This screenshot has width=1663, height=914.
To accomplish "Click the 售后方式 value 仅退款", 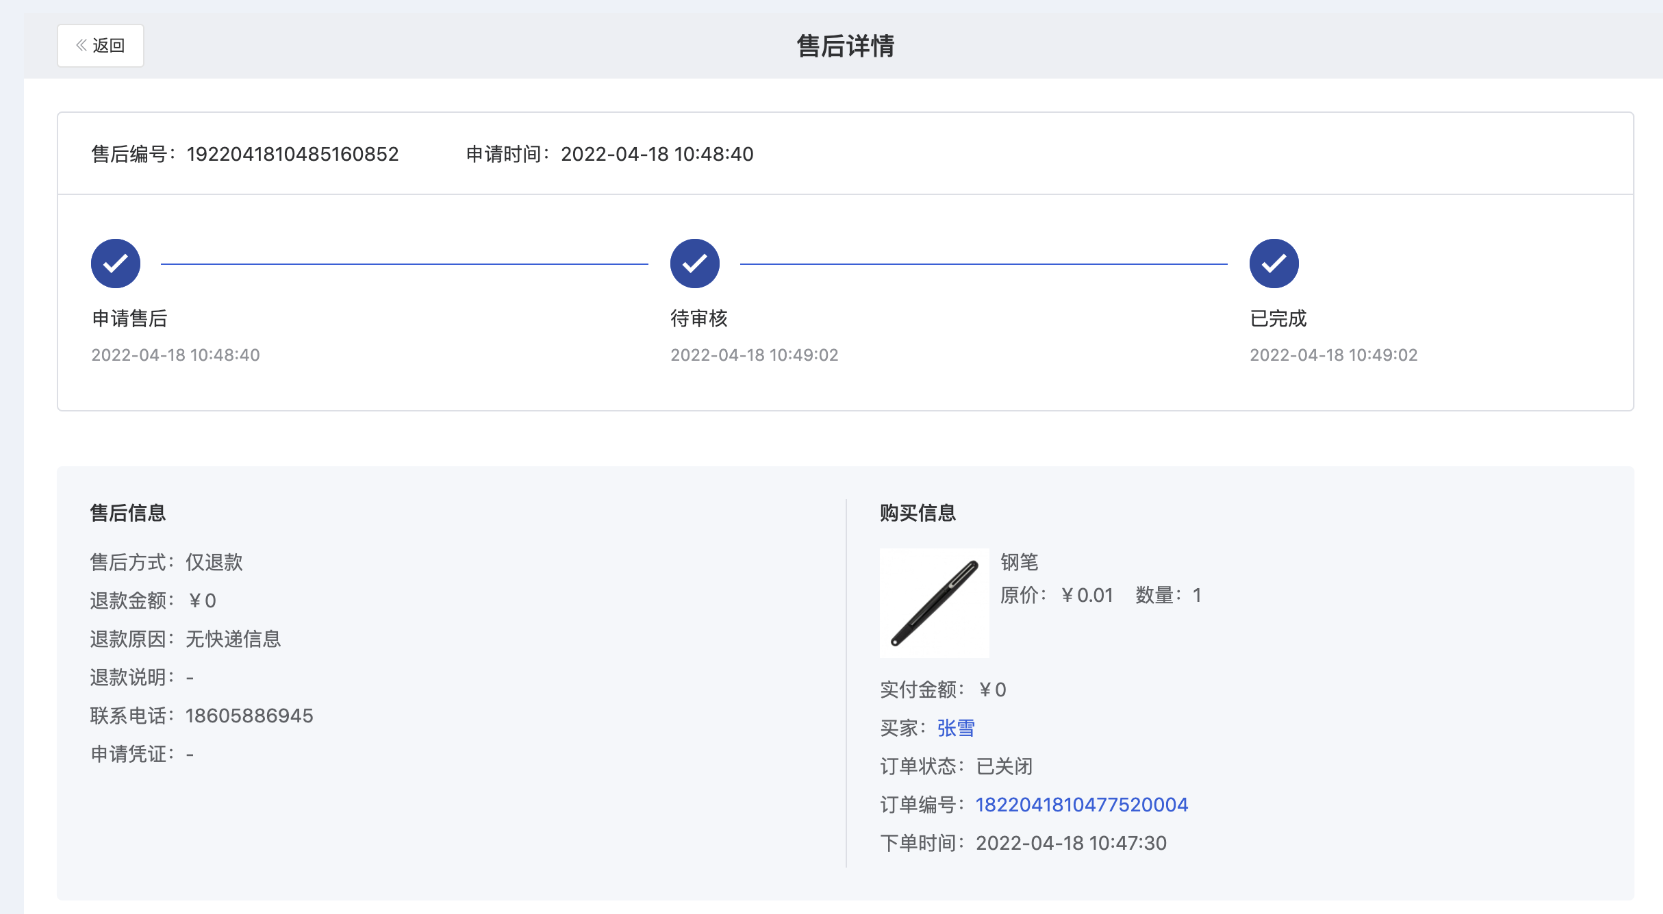I will (x=214, y=562).
